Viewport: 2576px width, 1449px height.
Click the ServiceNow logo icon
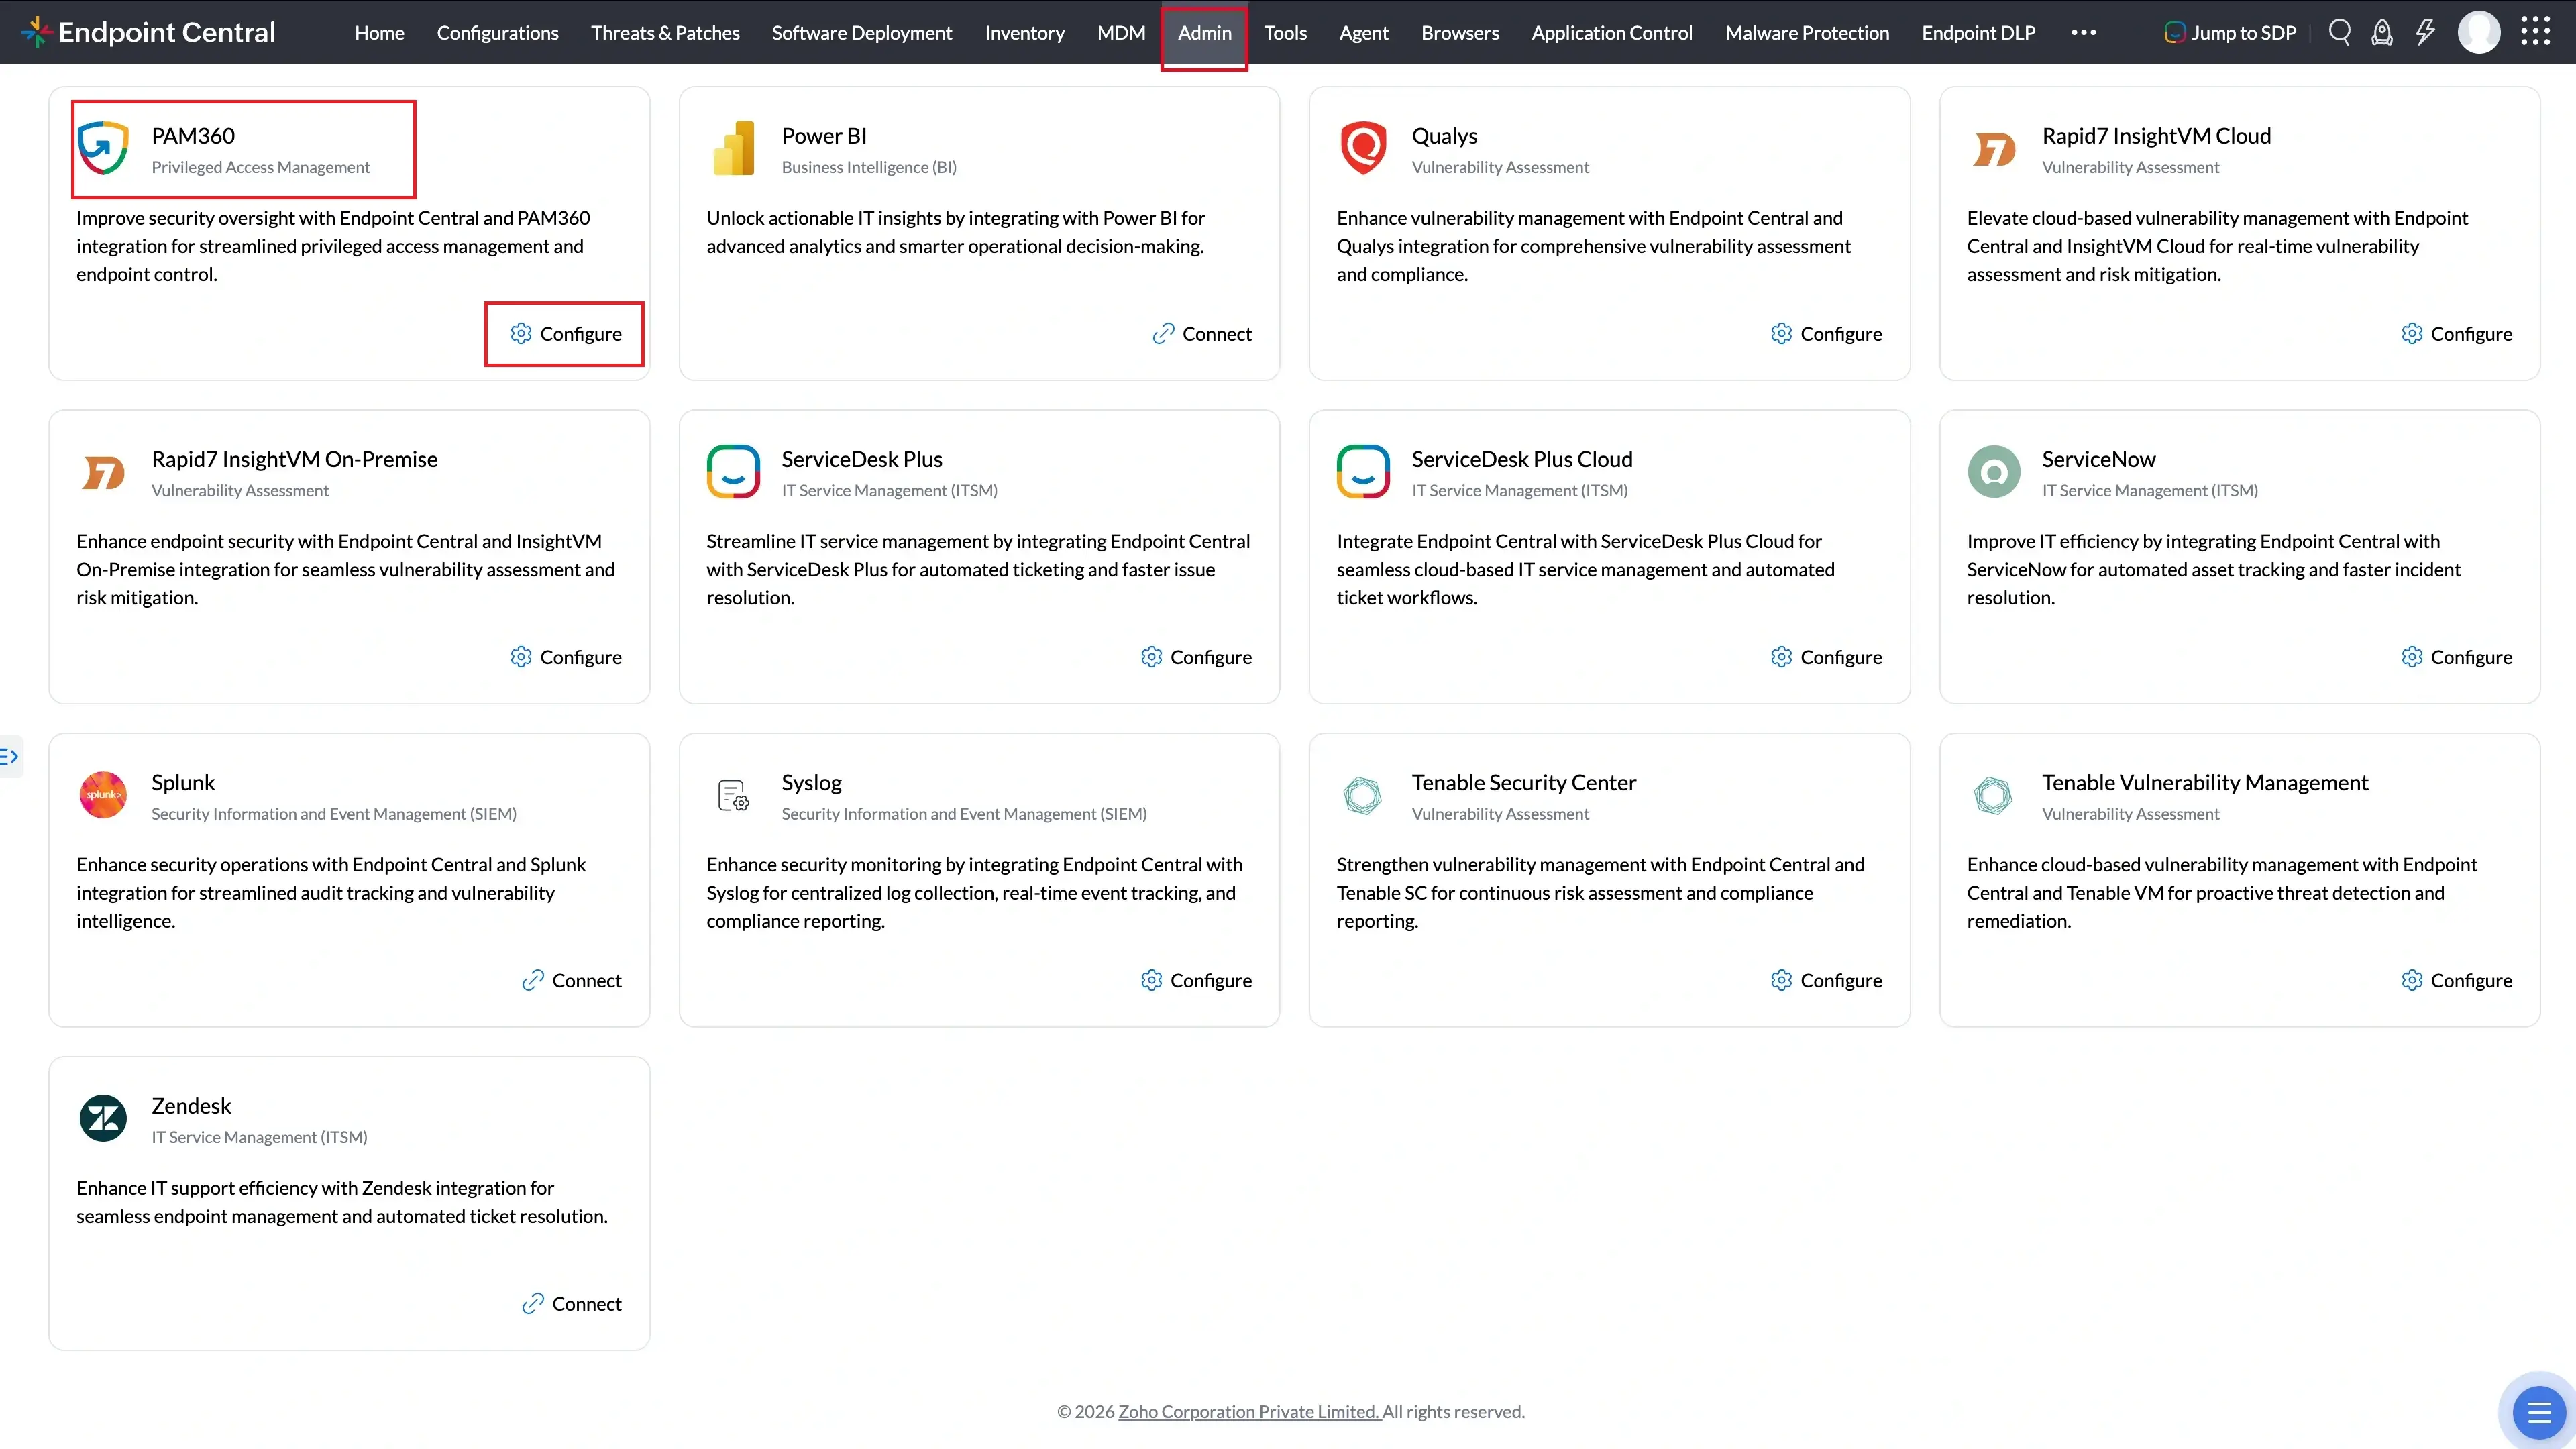(1993, 471)
